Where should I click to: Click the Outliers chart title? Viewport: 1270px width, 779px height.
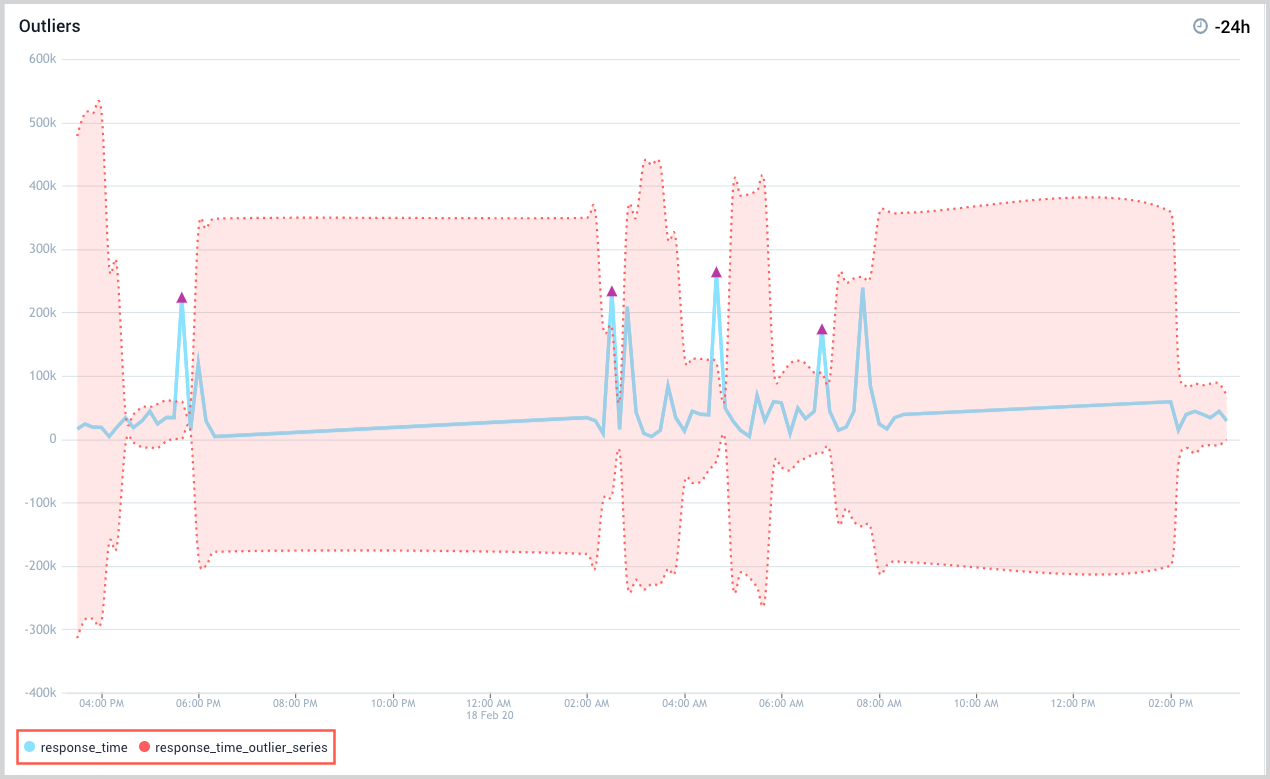(50, 26)
